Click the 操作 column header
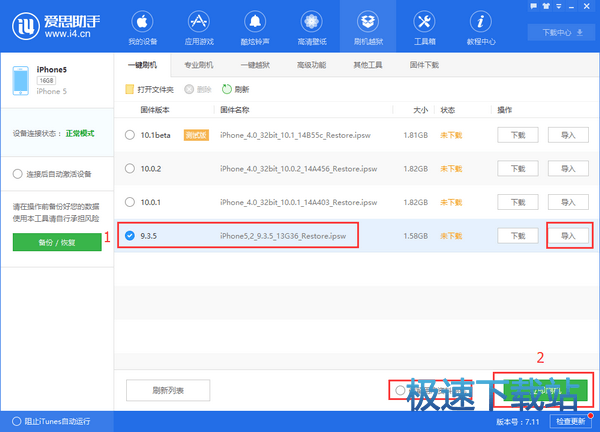Image resolution: width=600 pixels, height=432 pixels. coord(504,110)
